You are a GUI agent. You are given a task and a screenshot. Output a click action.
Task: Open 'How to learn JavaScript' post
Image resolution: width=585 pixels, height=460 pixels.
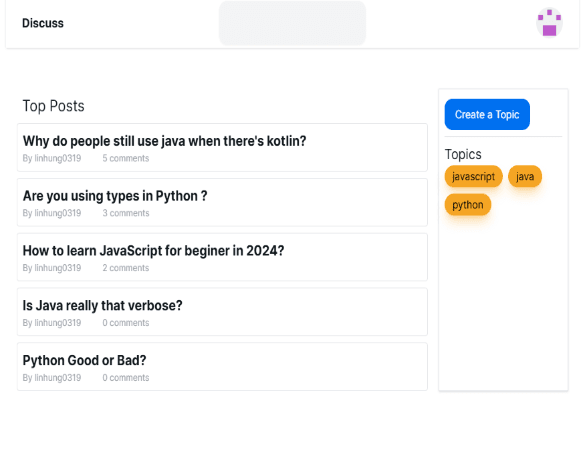153,251
